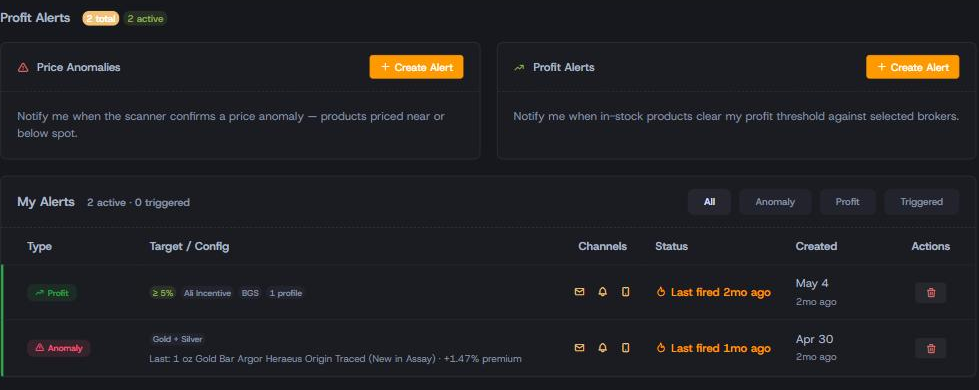Click the red Anomaly type badge
This screenshot has width=979, height=390.
59,348
